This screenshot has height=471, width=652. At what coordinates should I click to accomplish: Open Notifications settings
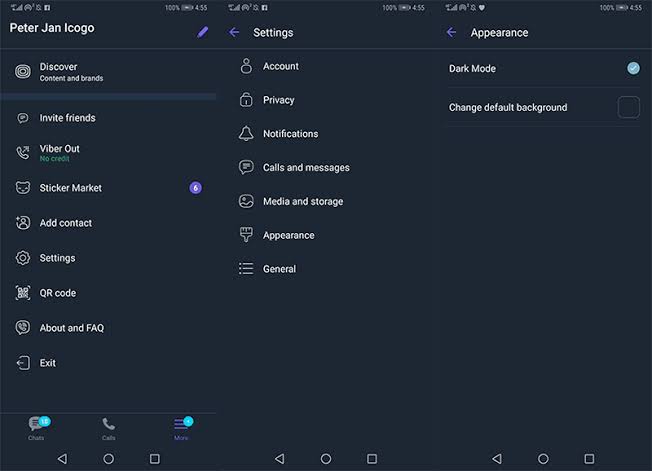click(291, 134)
